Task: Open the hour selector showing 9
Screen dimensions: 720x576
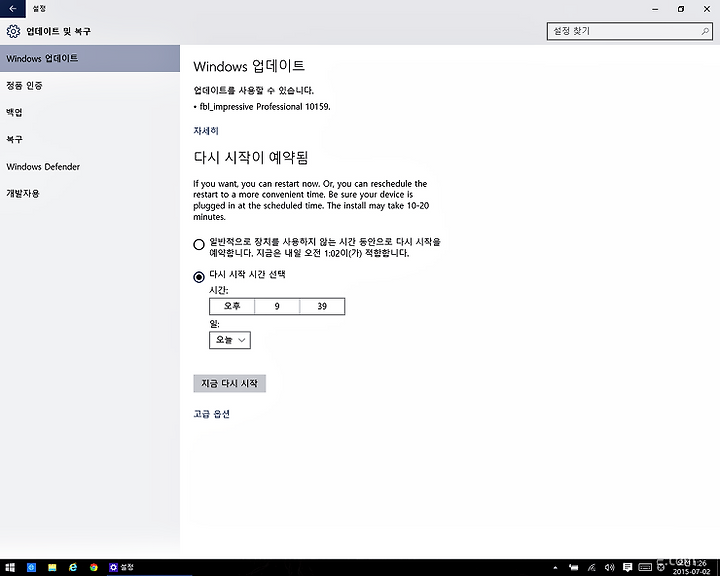Action: 277,306
